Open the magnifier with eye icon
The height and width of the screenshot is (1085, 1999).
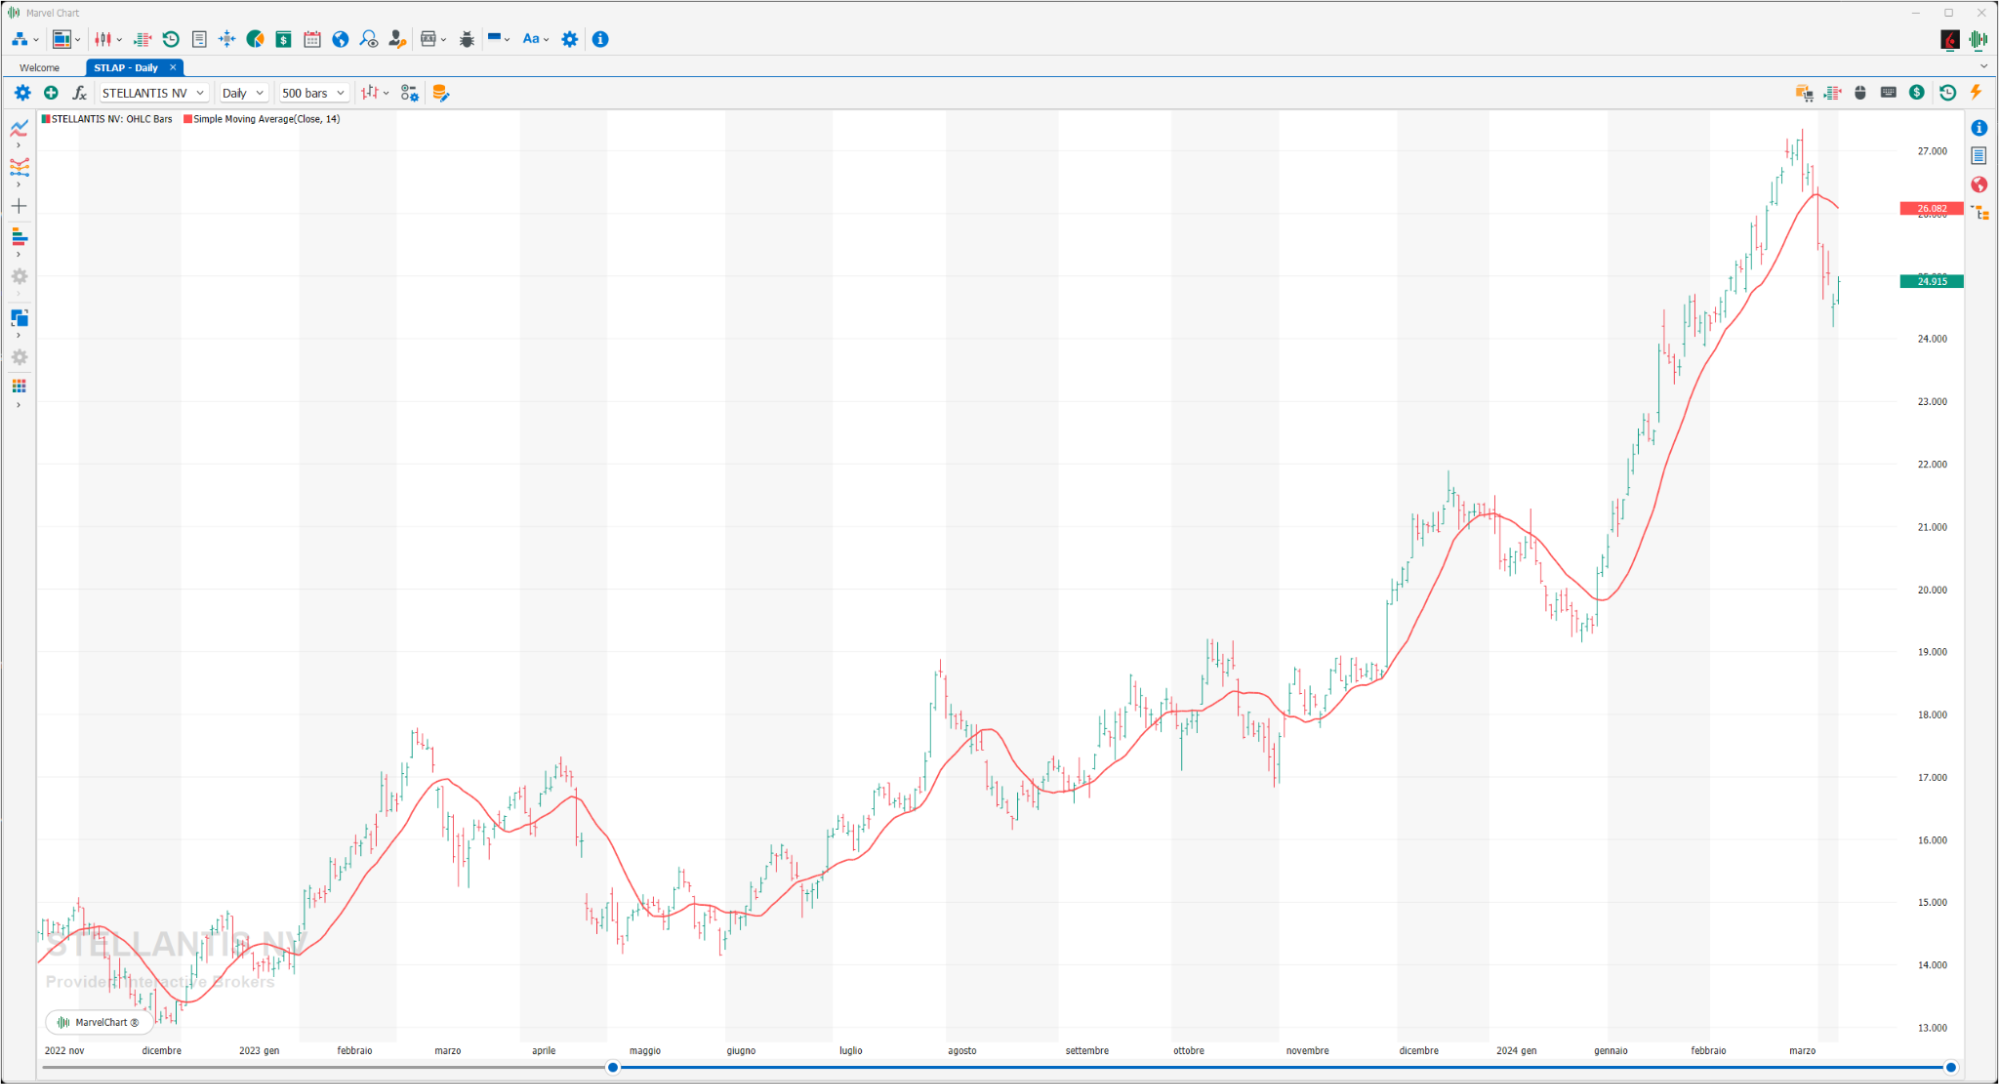tap(369, 39)
